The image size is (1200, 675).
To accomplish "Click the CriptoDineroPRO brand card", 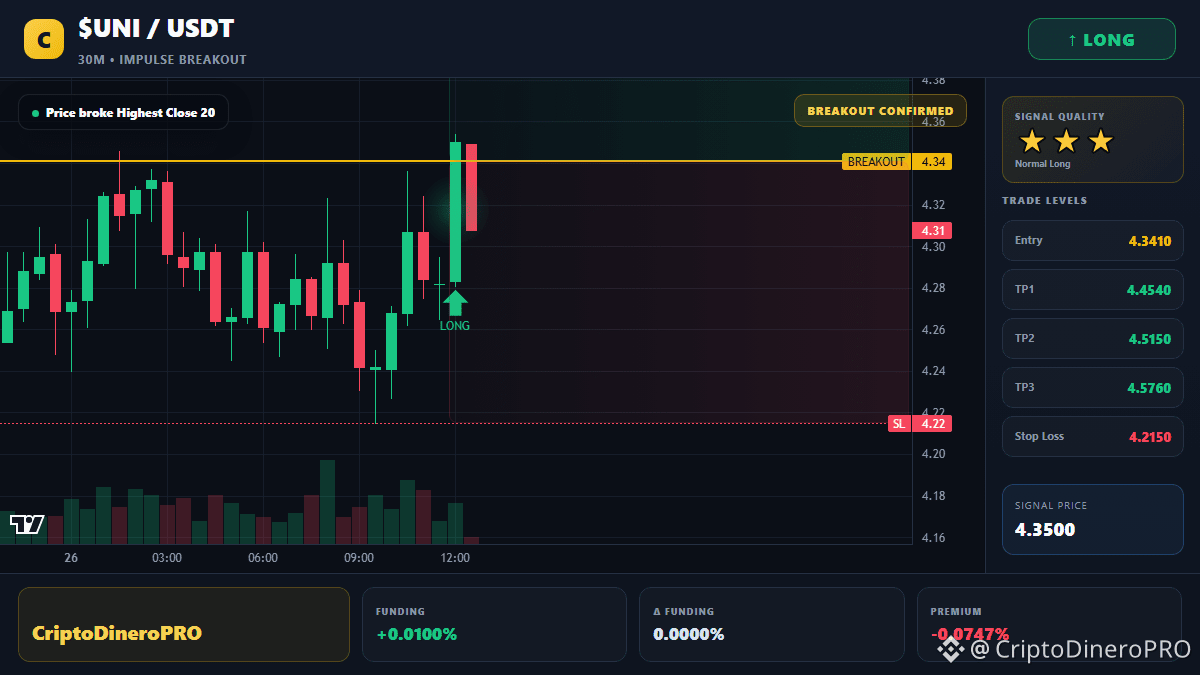I will pyautogui.click(x=184, y=624).
